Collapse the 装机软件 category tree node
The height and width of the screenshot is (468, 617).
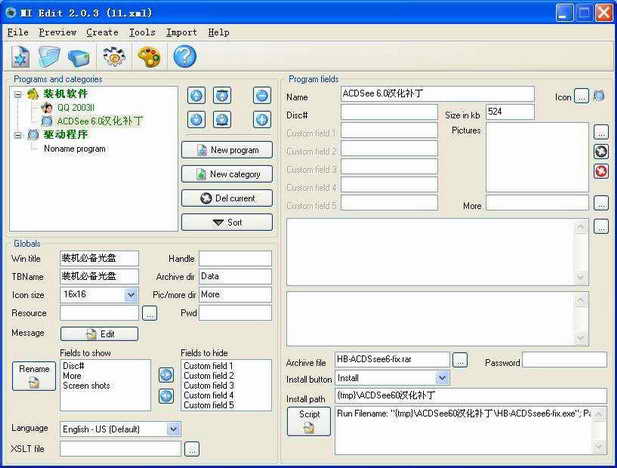coord(19,94)
